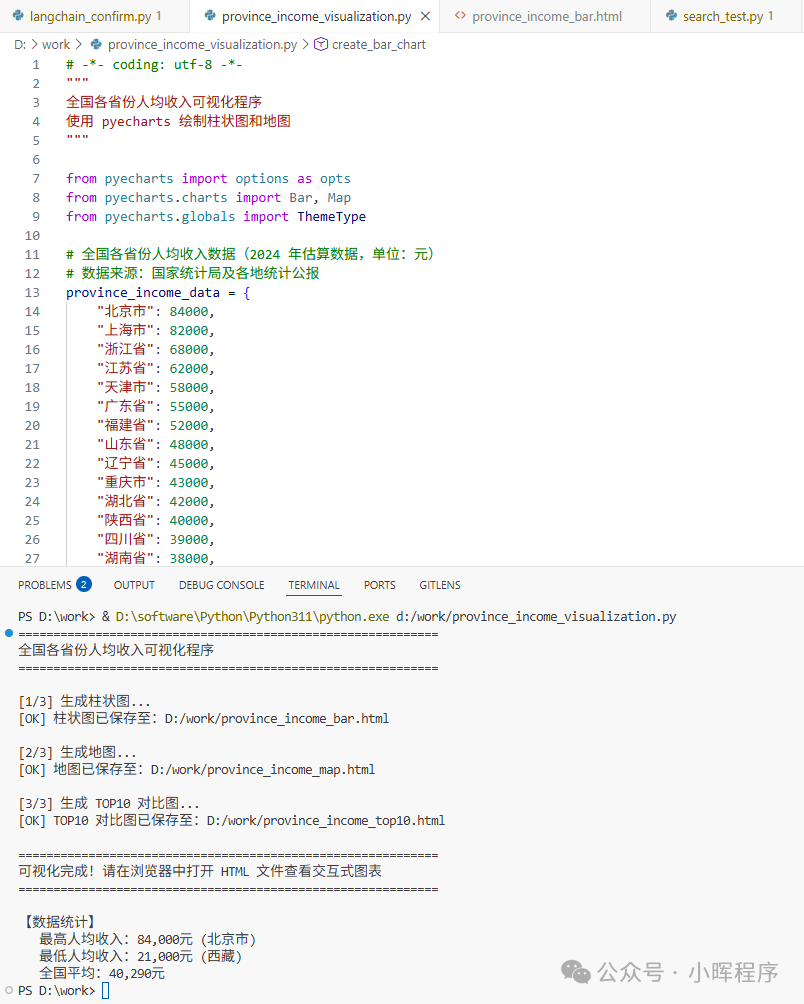Click the Python icon on langchain_confirm.py tab

(x=17, y=17)
